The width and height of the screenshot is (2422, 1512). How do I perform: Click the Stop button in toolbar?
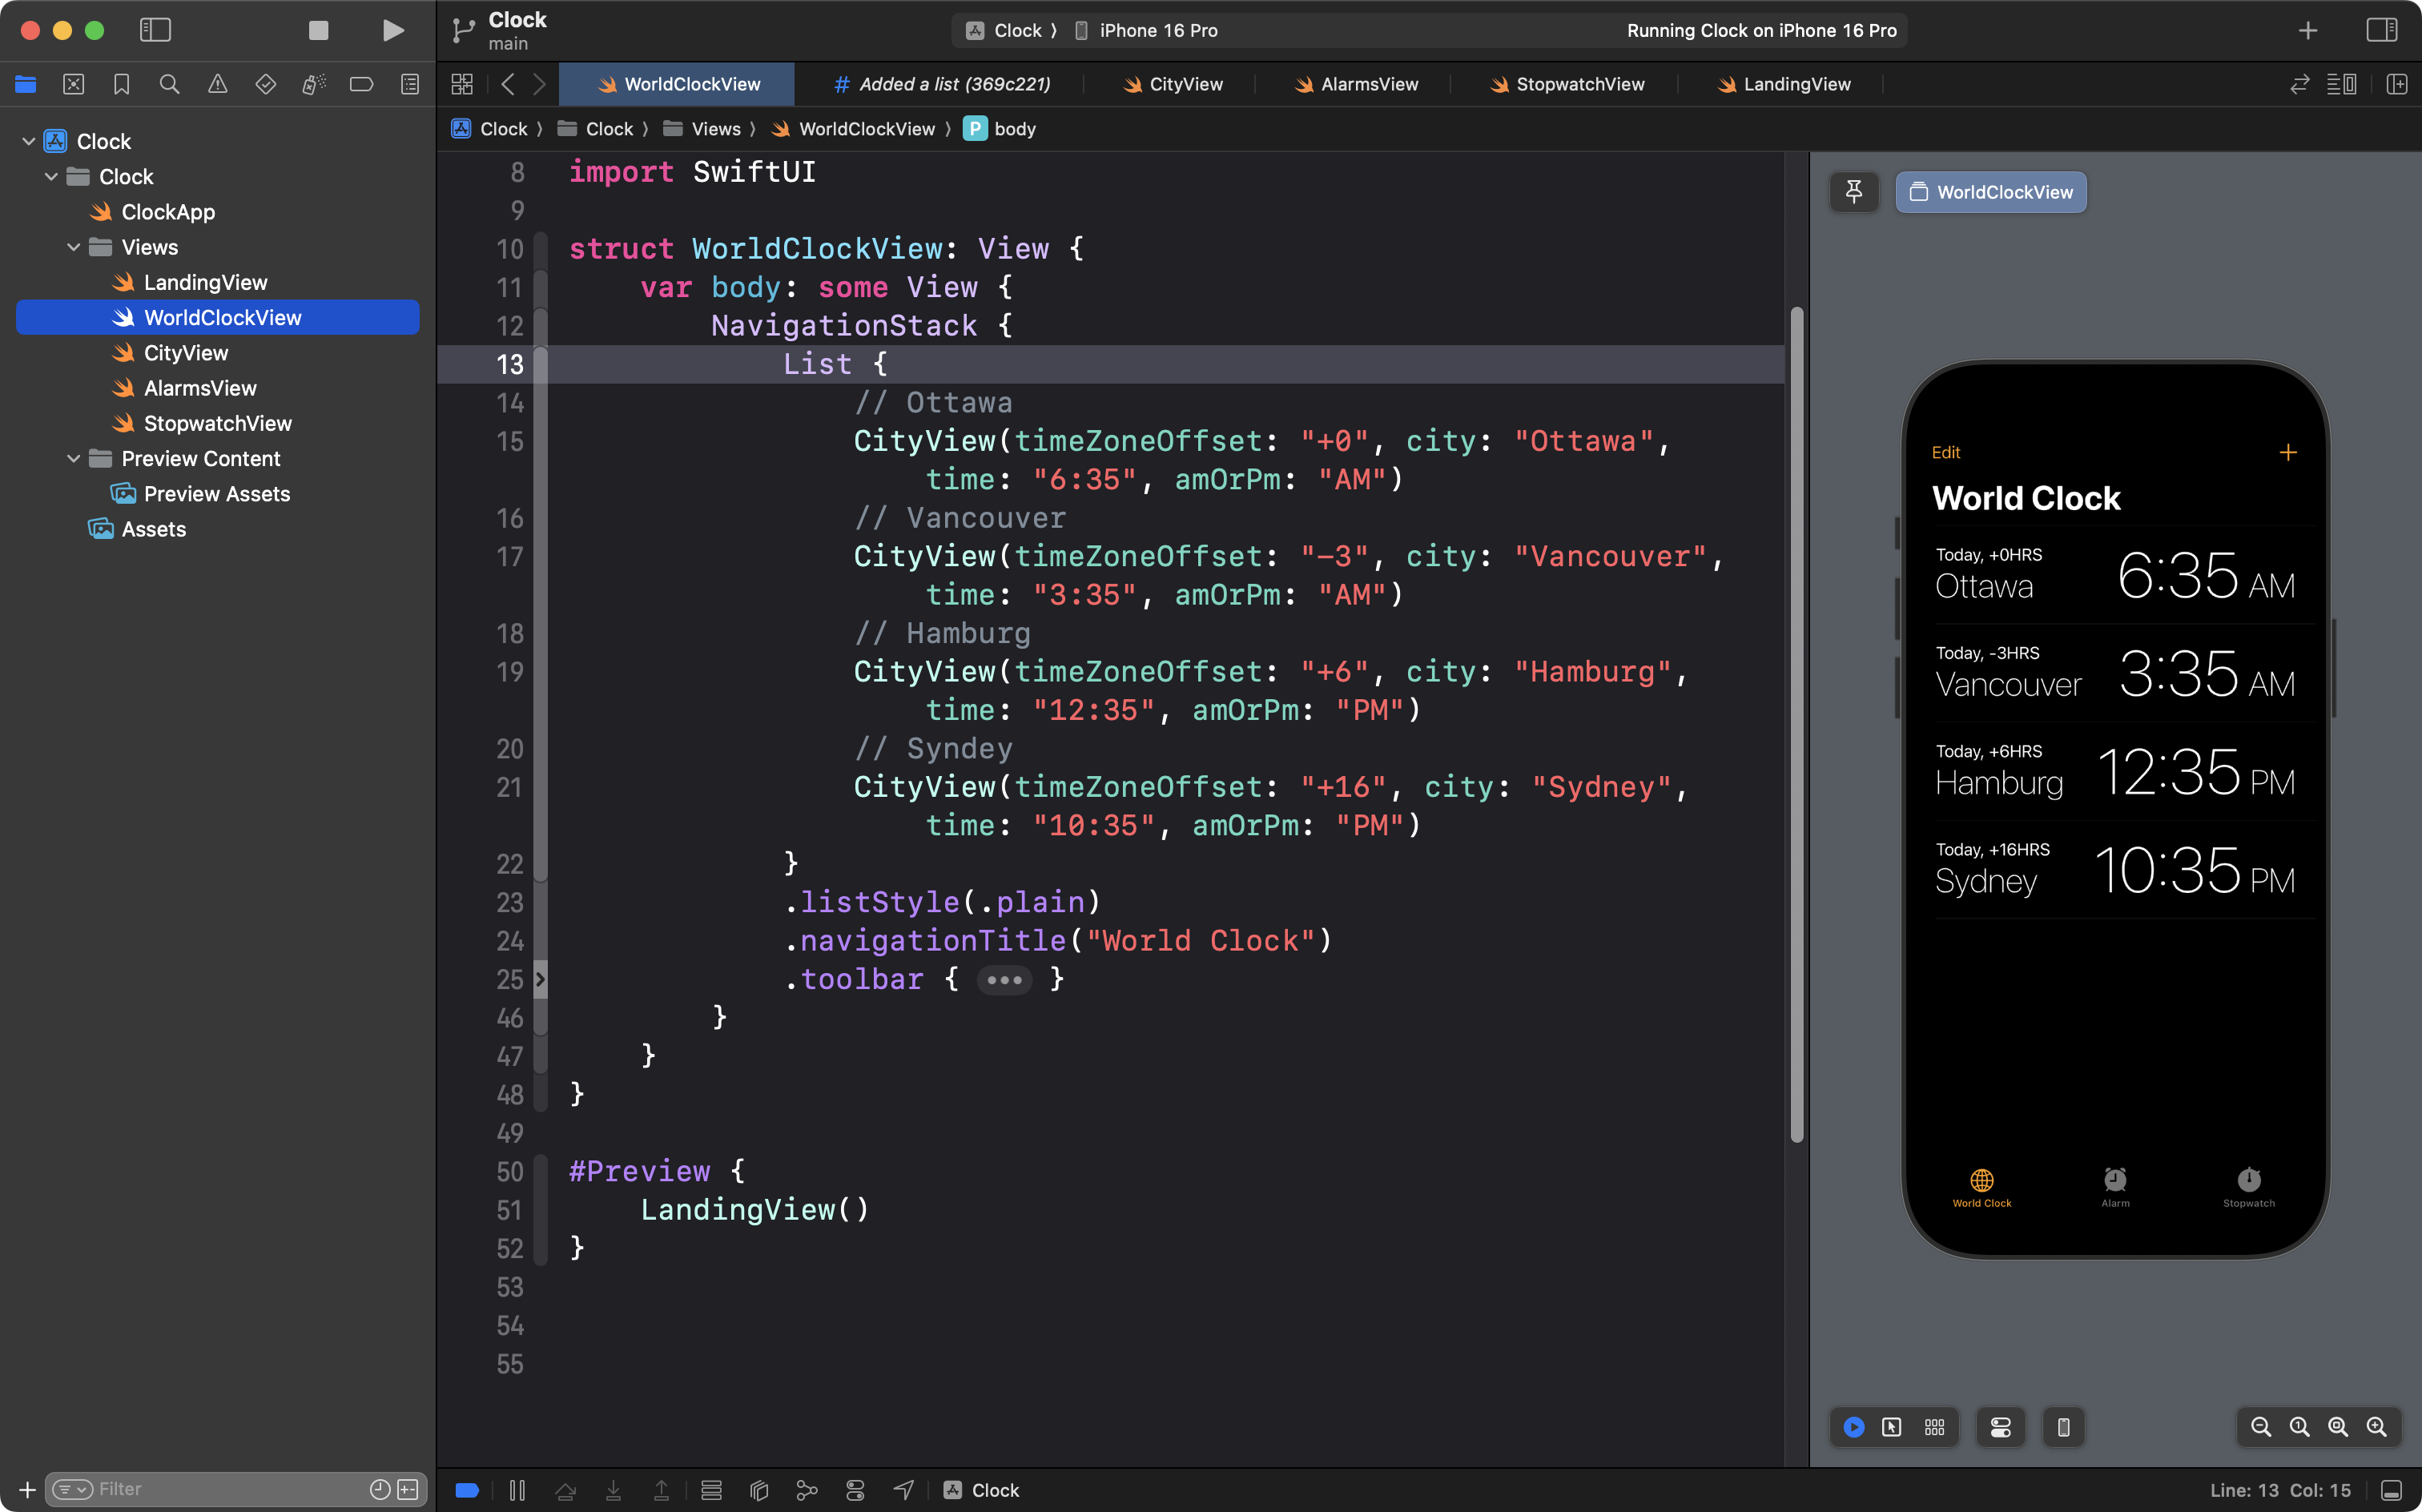[x=318, y=30]
